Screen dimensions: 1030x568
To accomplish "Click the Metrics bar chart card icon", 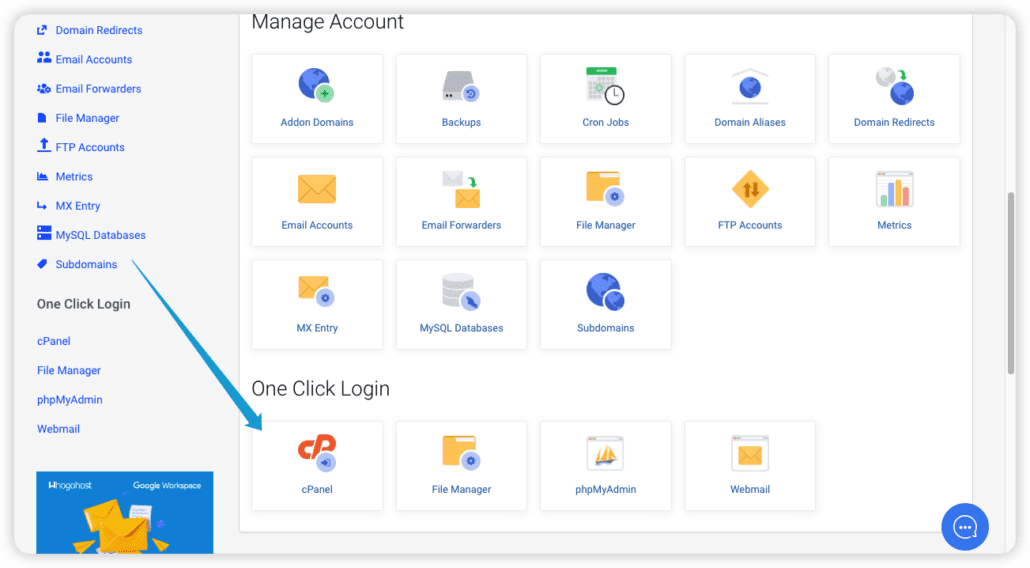I will (894, 189).
